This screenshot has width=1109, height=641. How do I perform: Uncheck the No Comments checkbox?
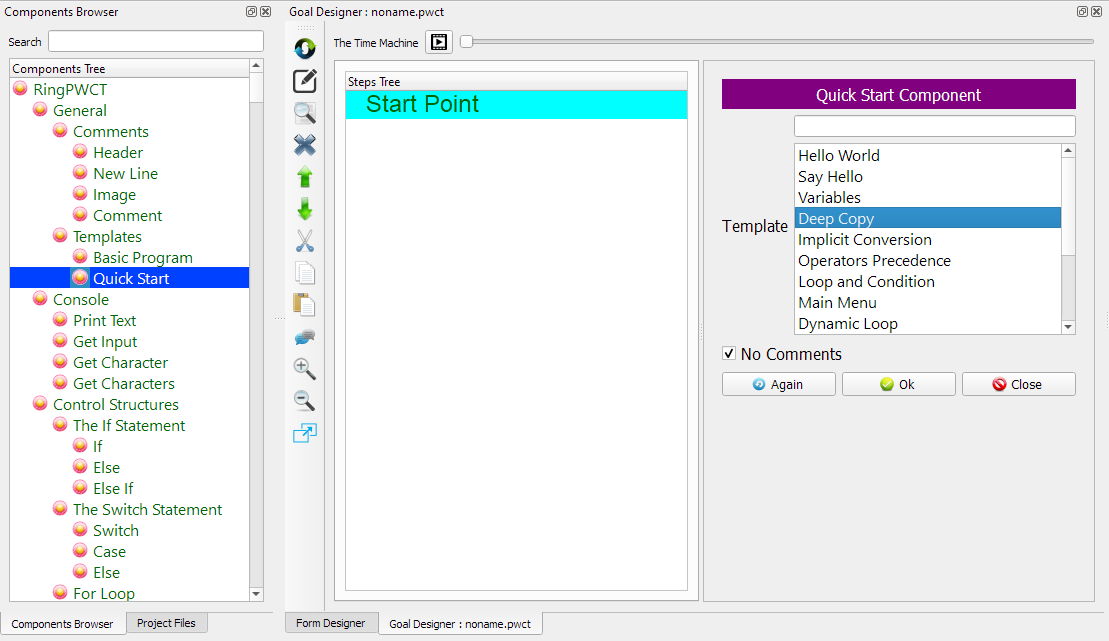coord(729,354)
